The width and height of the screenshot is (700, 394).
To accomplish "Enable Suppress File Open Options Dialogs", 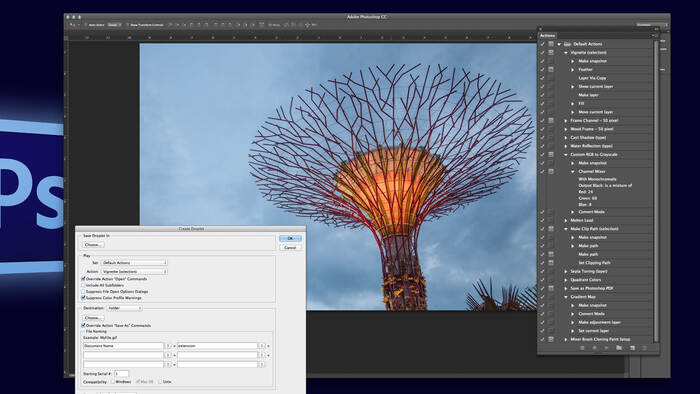I will click(x=83, y=291).
